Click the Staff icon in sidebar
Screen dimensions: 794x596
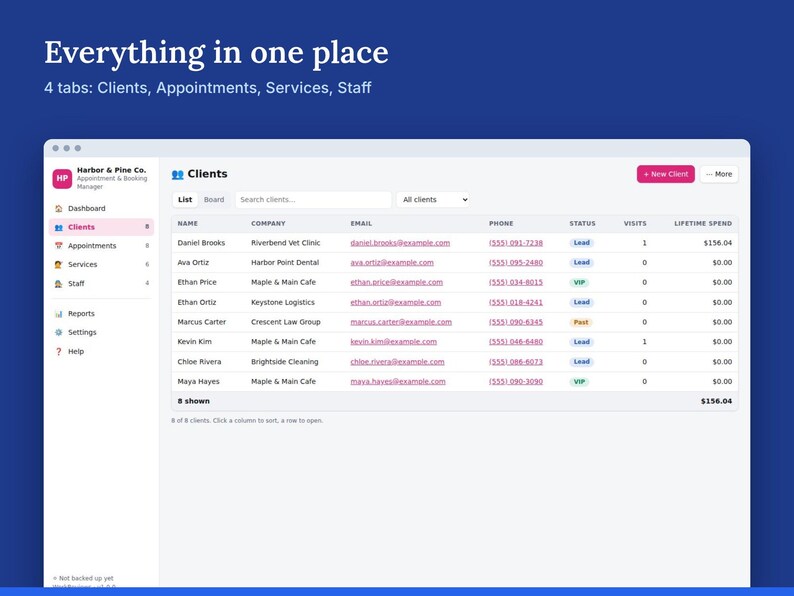coord(59,284)
